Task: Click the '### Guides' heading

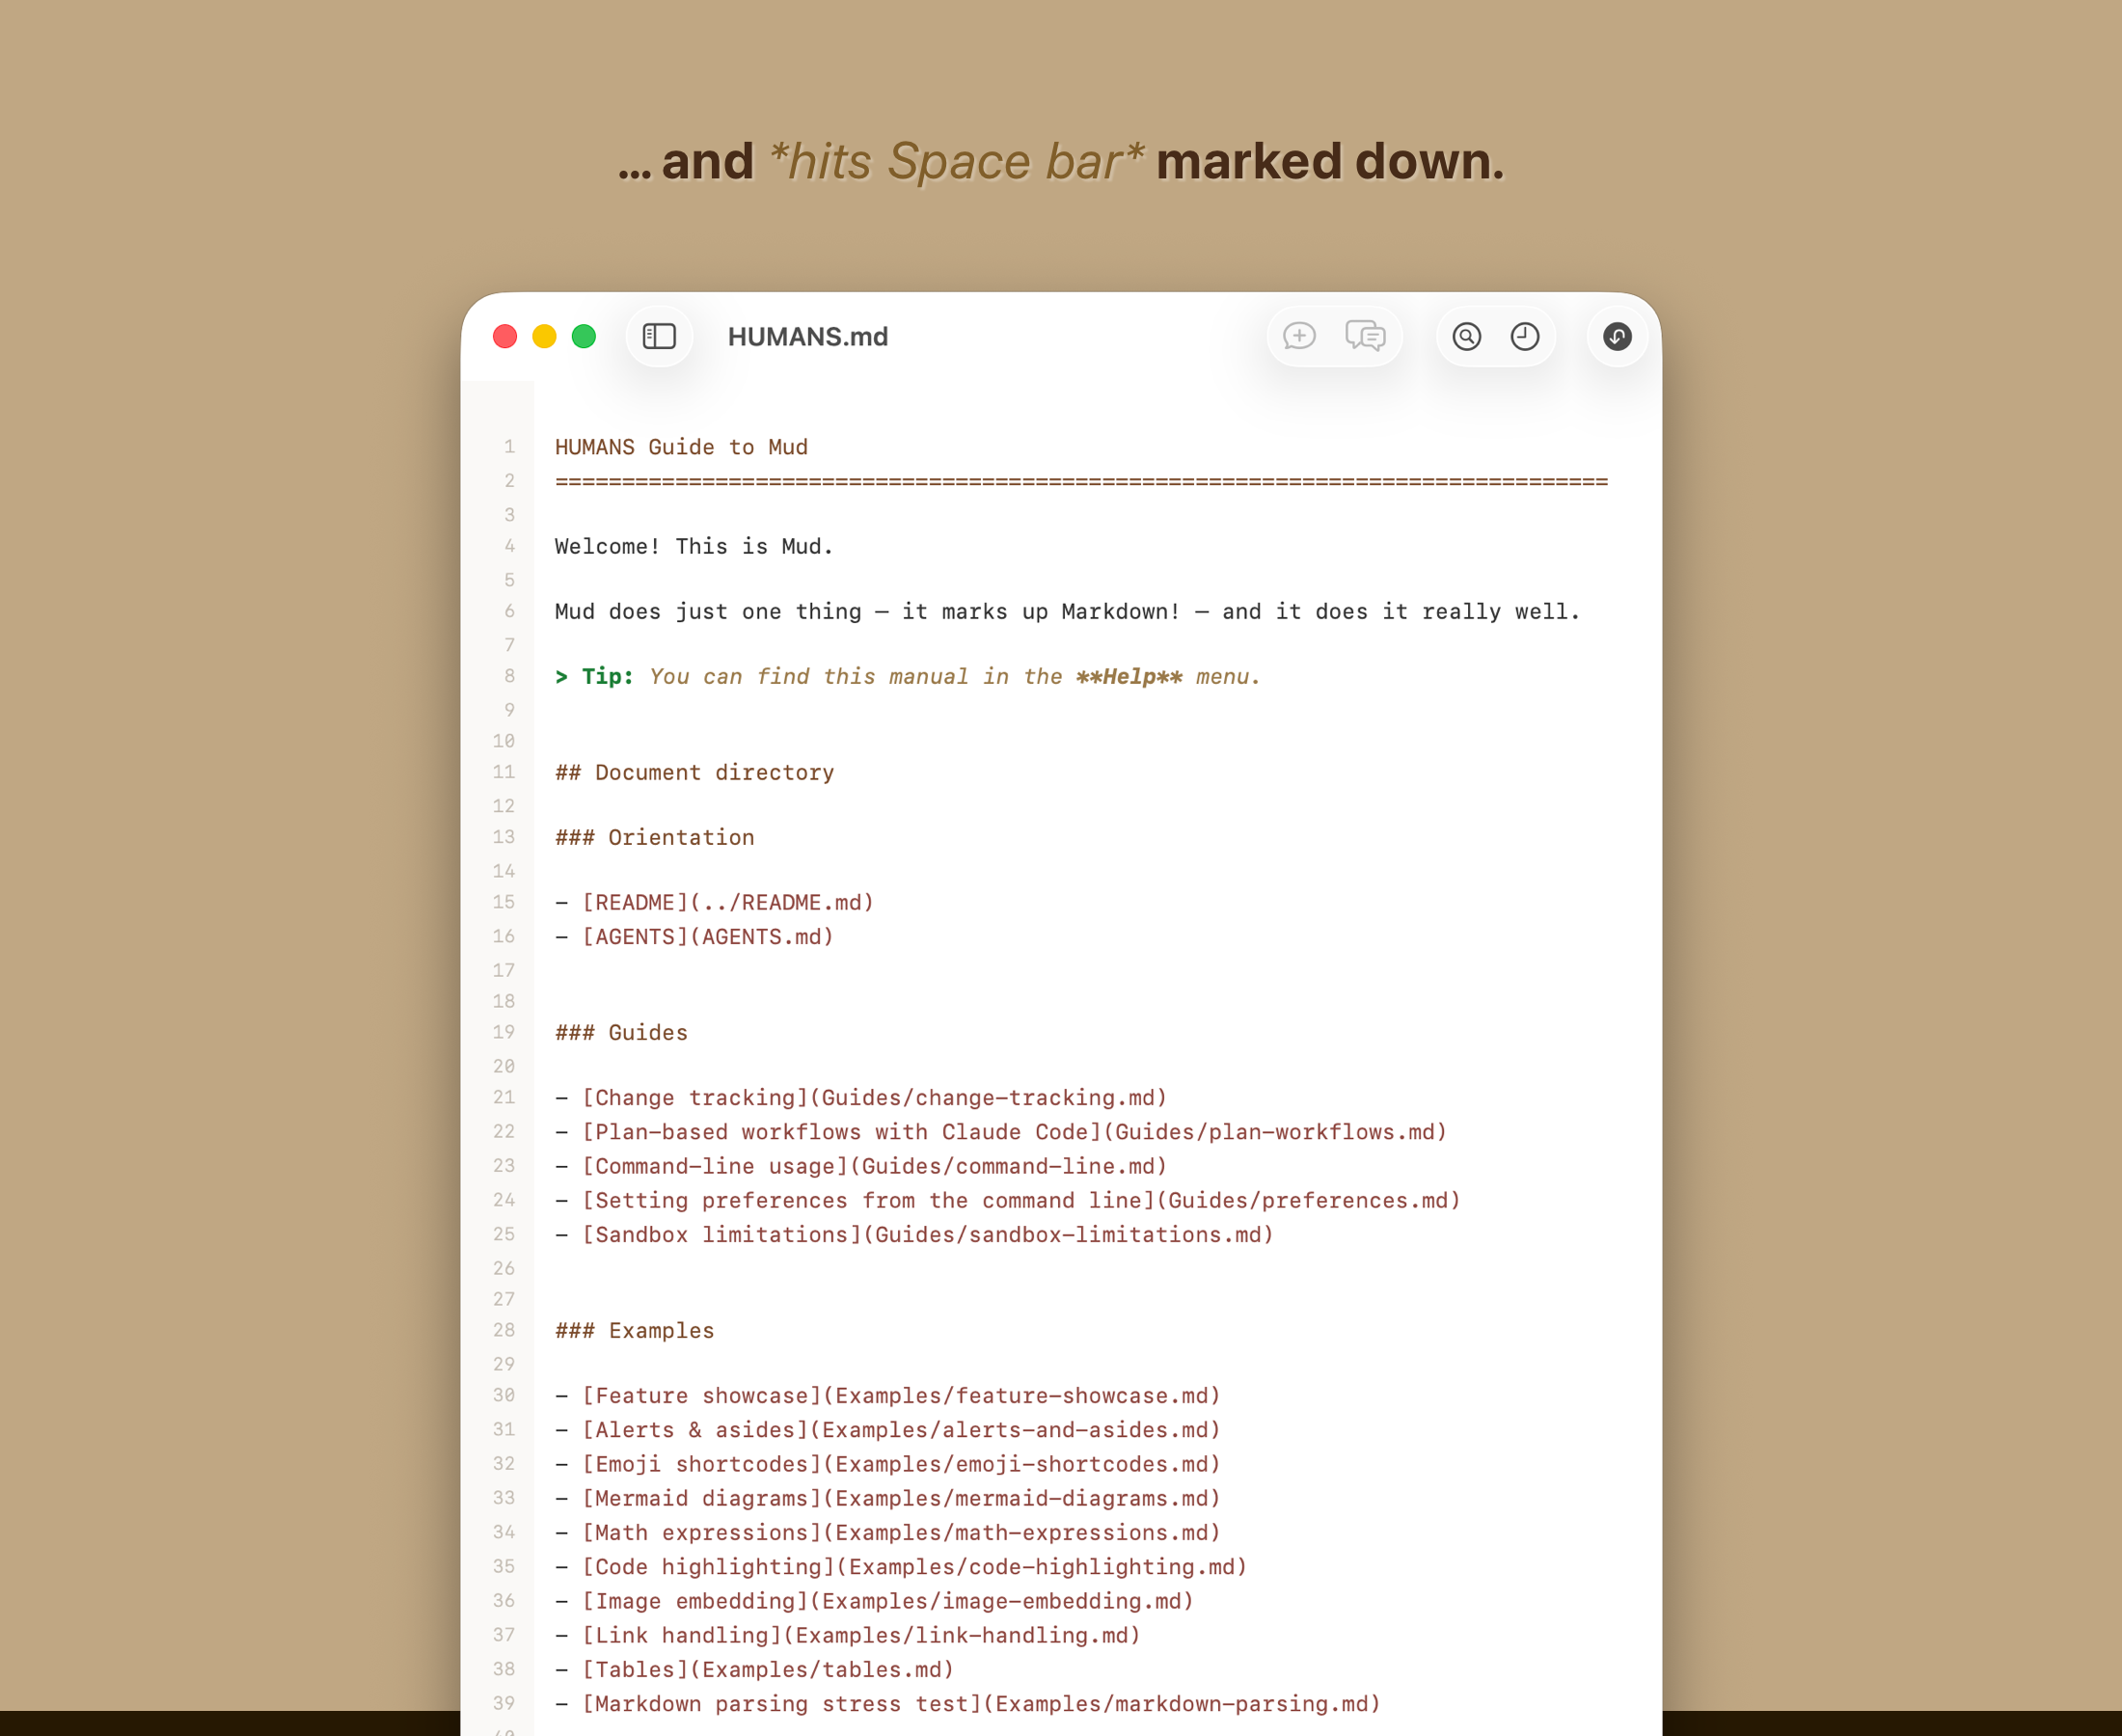Action: coord(621,1032)
